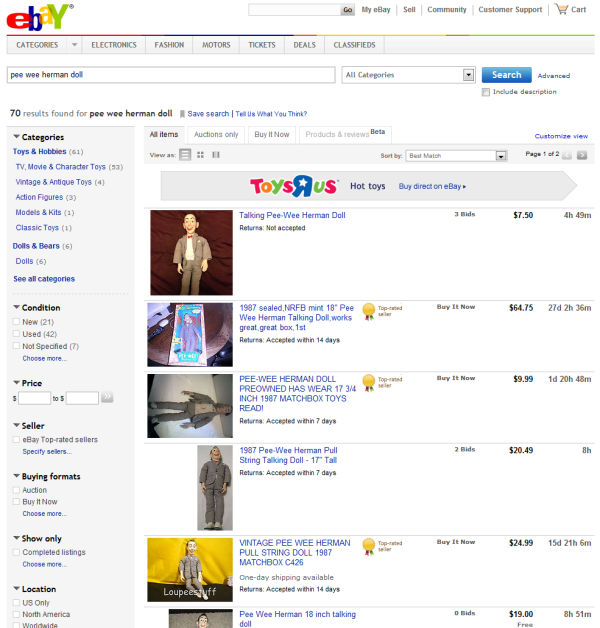Open the Sort by Best Match dropdown
This screenshot has width=600, height=628.
pyautogui.click(x=457, y=156)
